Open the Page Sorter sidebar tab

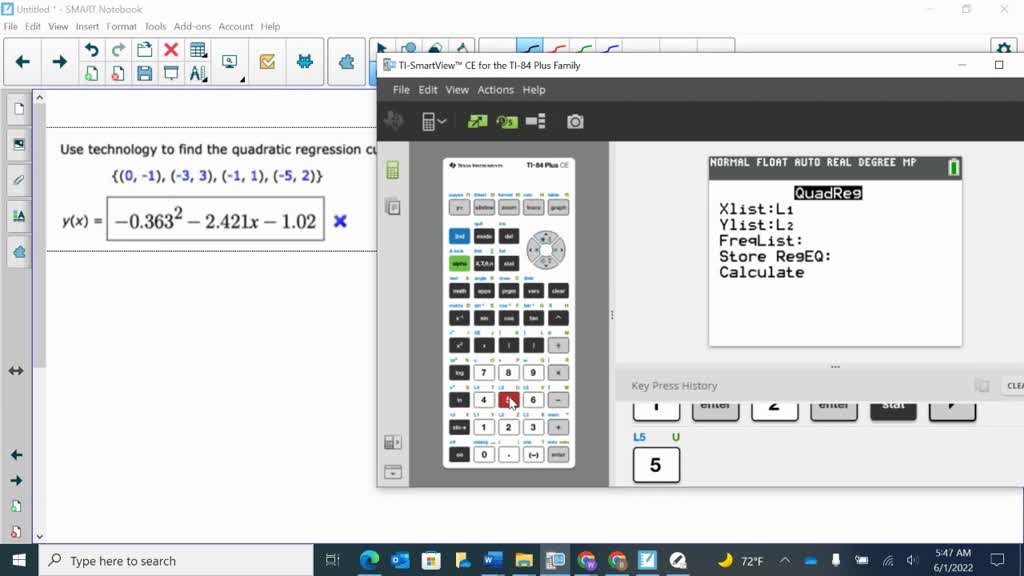(18, 108)
